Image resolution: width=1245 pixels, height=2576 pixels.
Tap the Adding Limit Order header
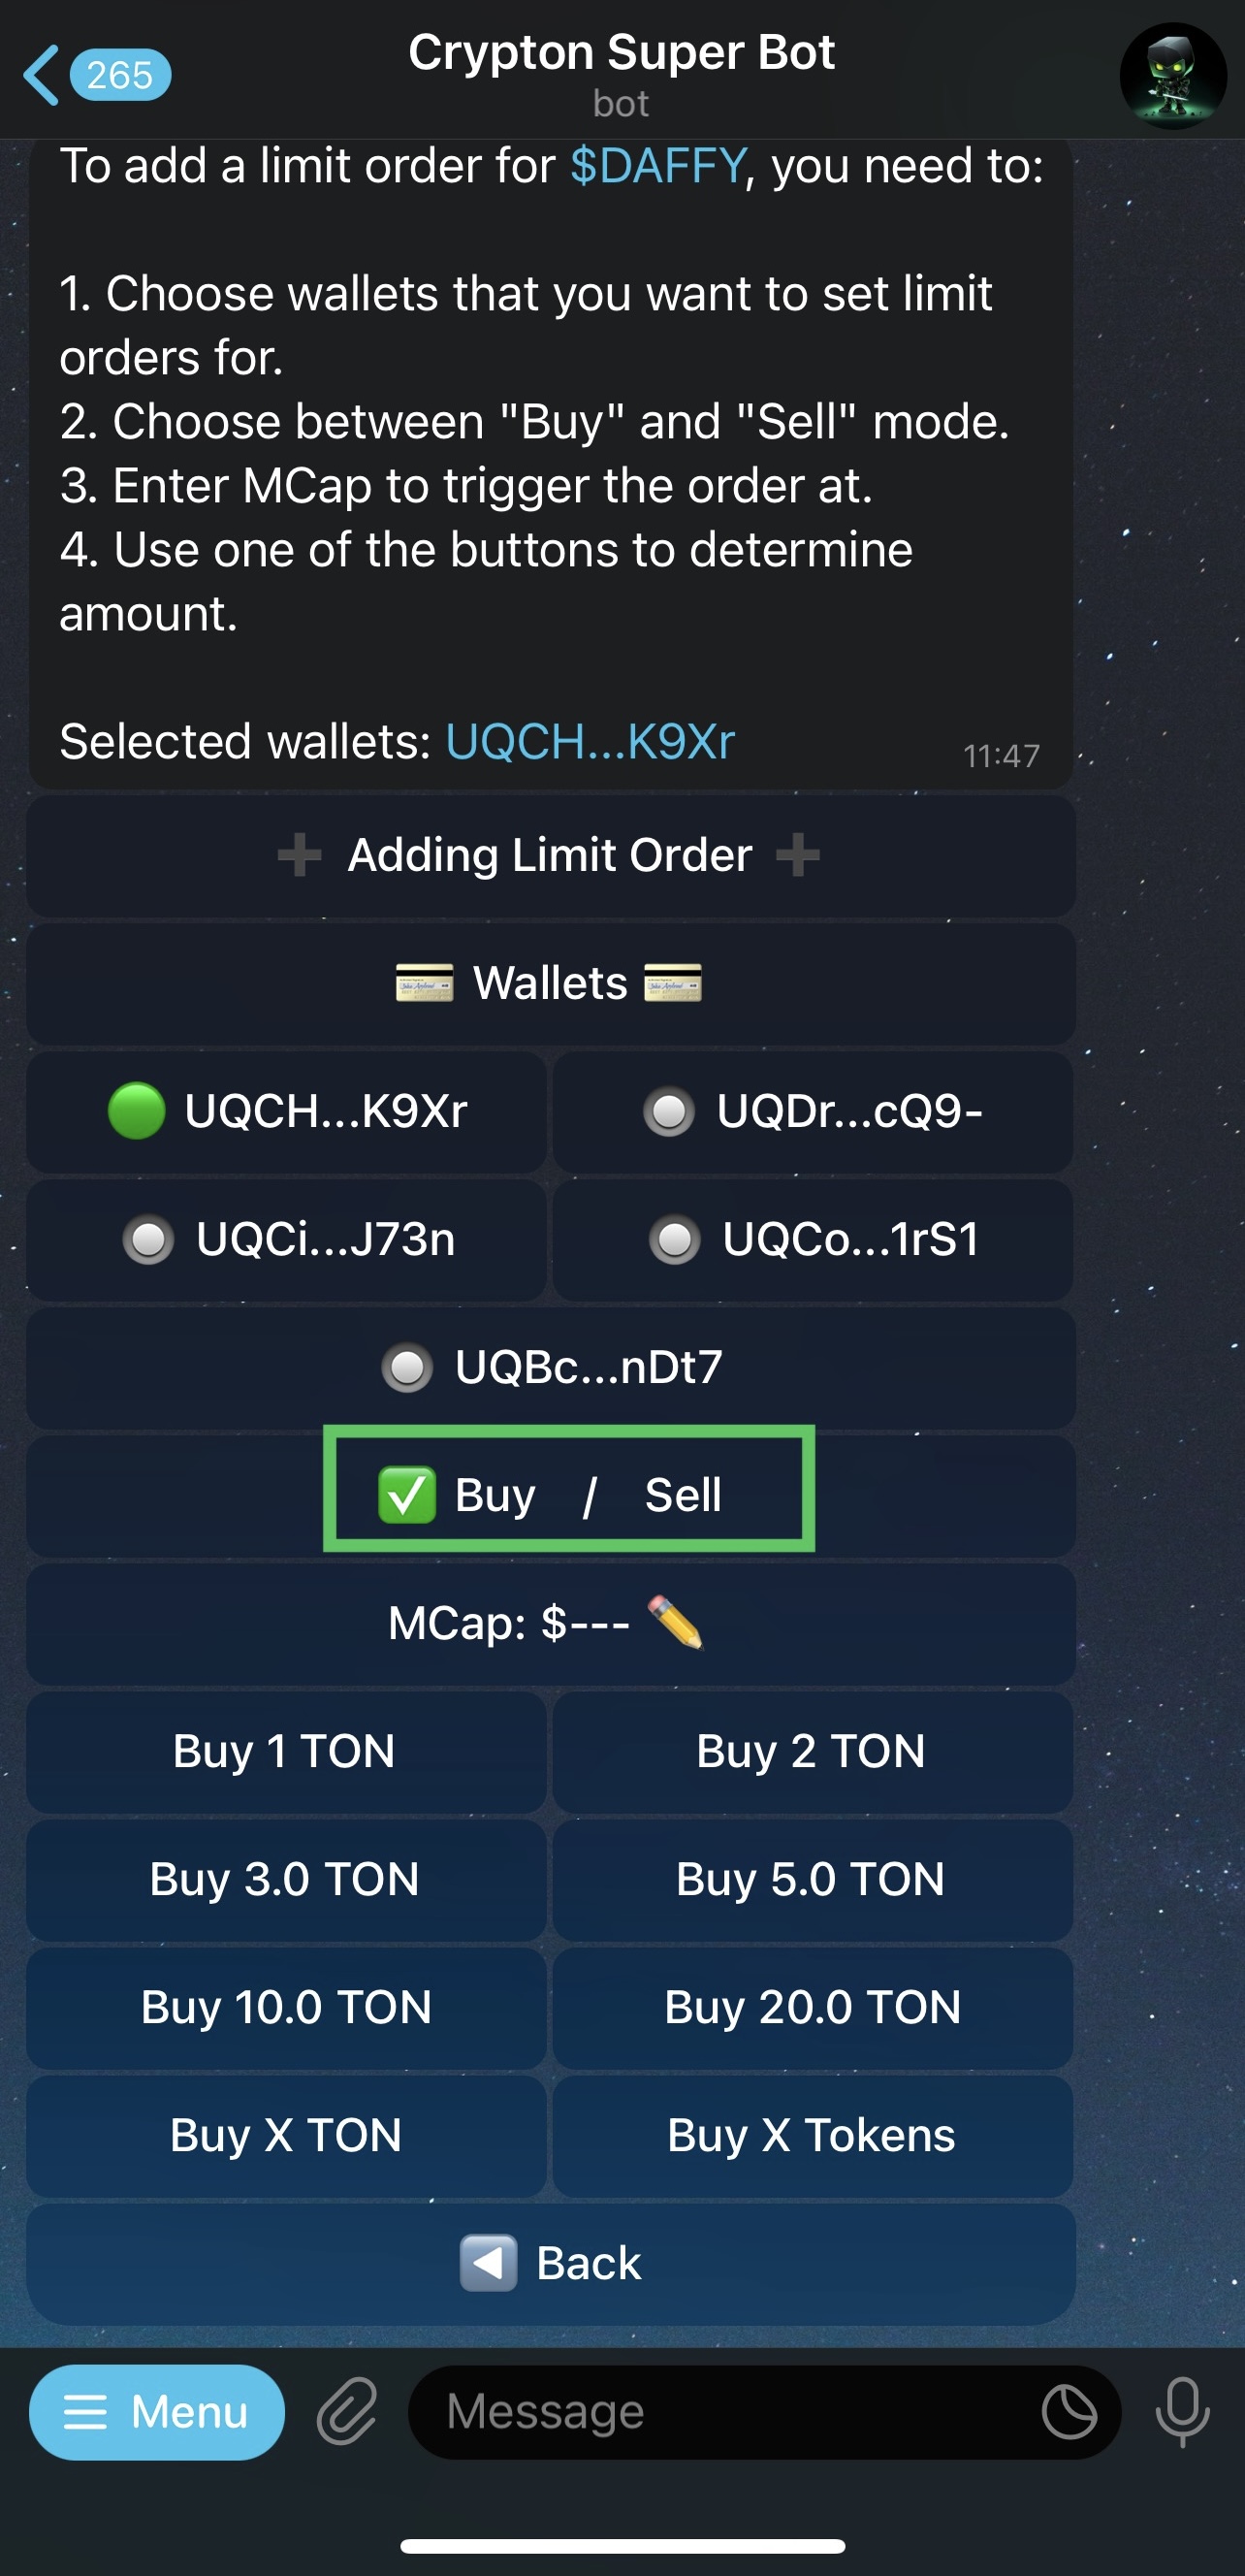pyautogui.click(x=550, y=855)
